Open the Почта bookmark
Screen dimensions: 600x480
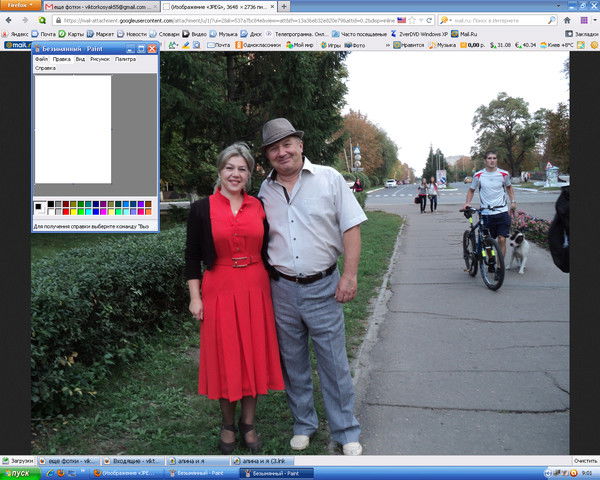coord(47,33)
